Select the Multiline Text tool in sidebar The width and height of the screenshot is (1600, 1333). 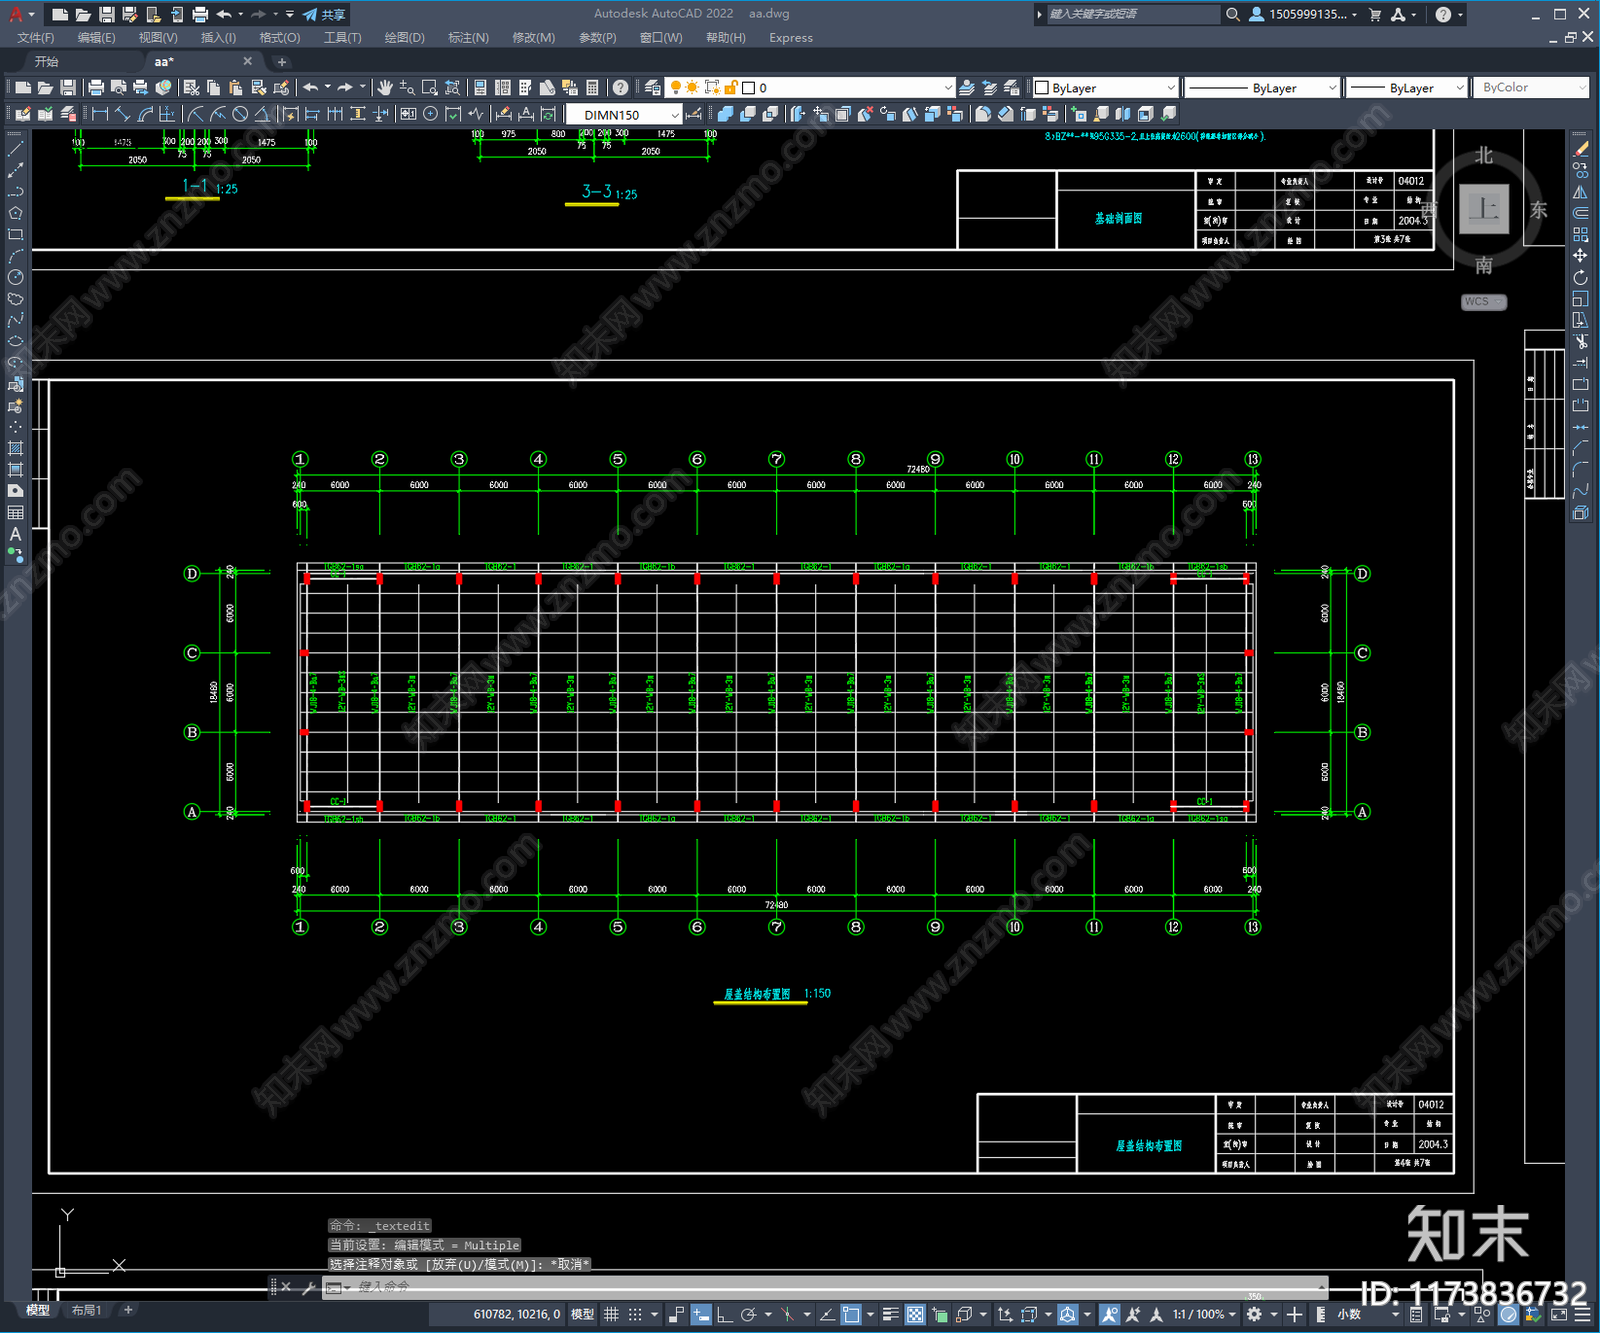click(15, 534)
